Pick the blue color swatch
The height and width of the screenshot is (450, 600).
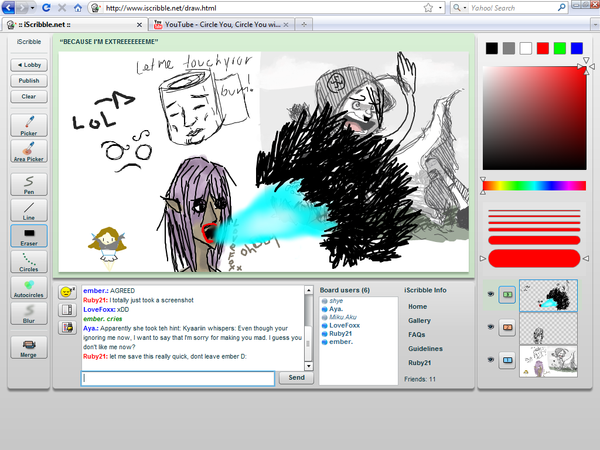click(x=577, y=48)
